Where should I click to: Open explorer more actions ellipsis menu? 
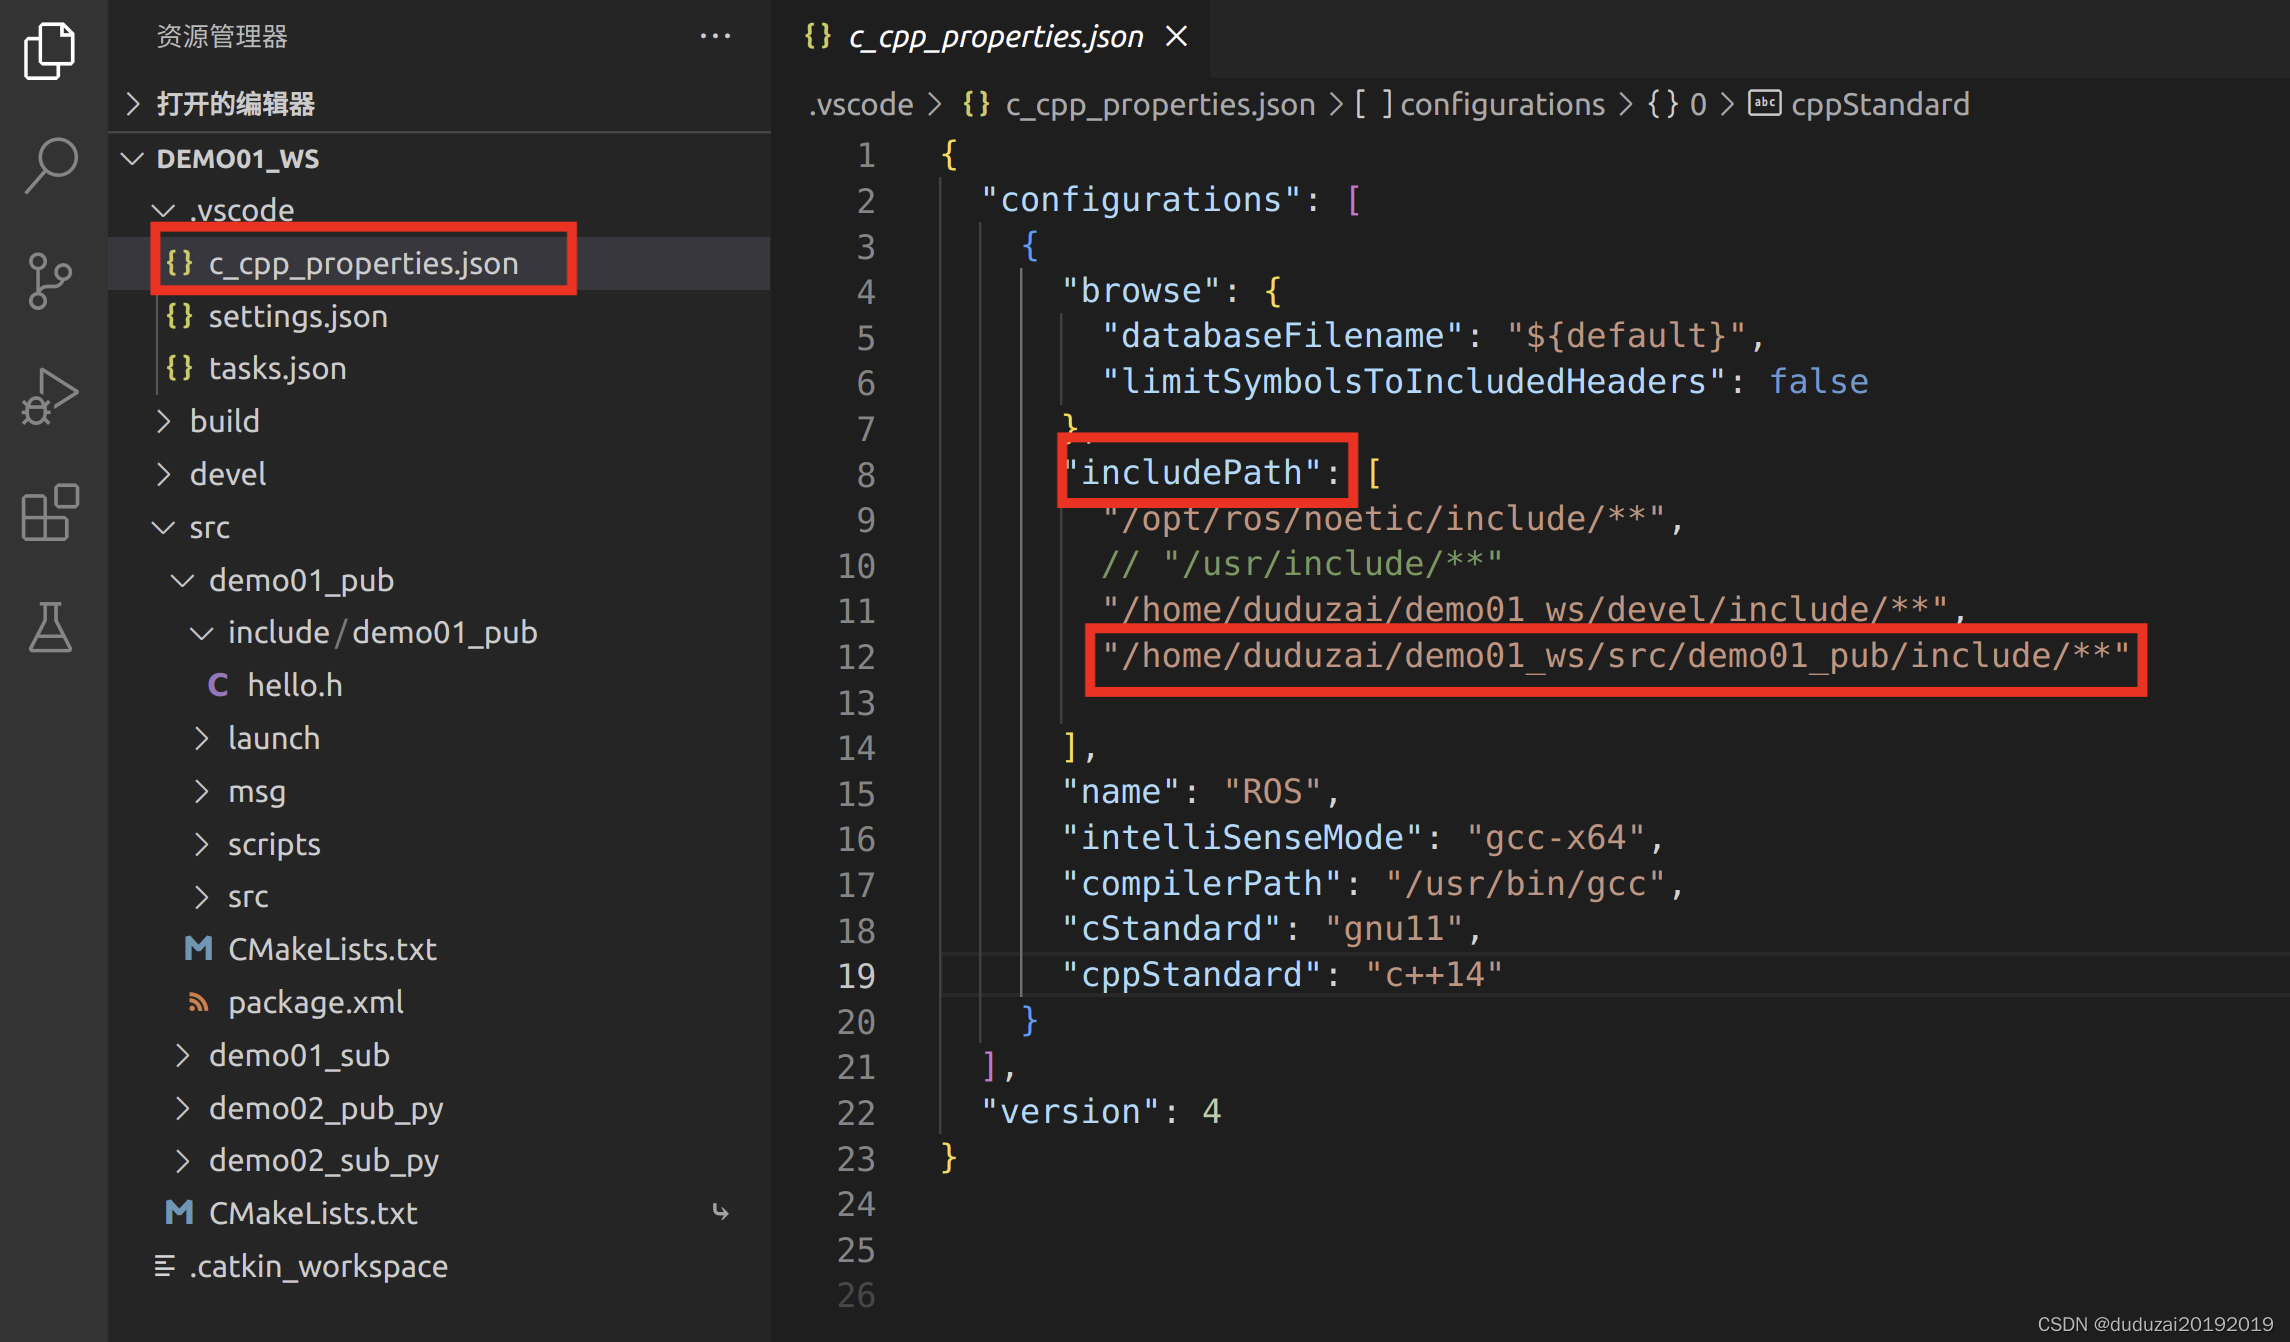click(x=715, y=36)
